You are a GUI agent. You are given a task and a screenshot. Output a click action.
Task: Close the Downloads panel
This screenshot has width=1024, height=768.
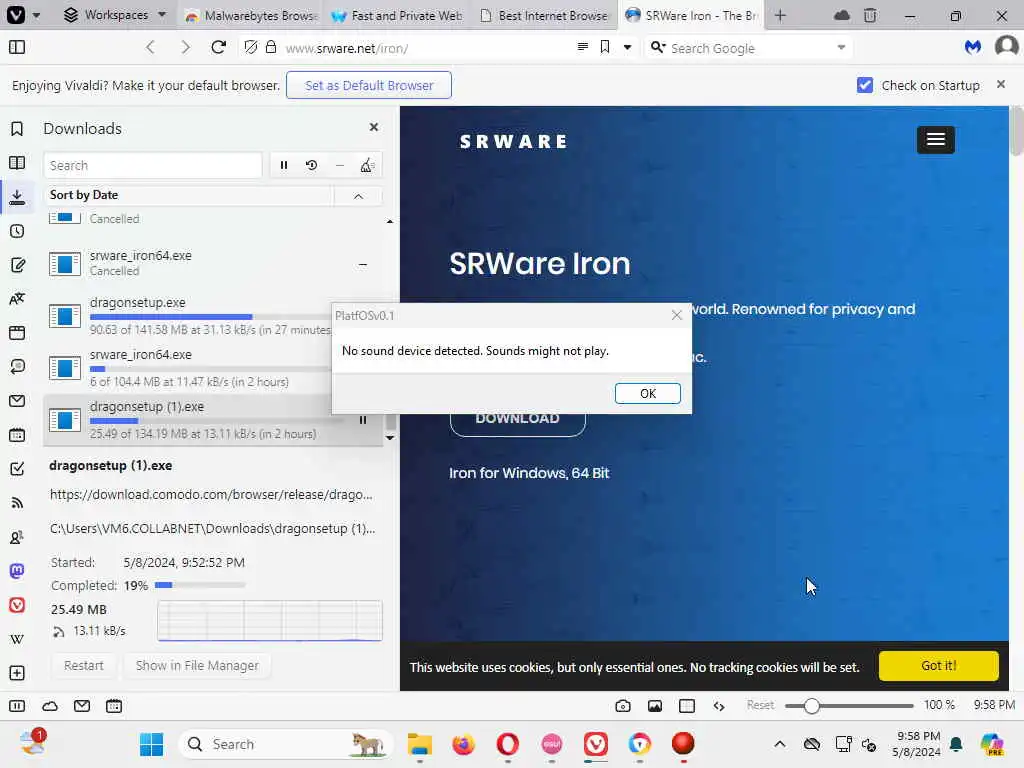[374, 127]
